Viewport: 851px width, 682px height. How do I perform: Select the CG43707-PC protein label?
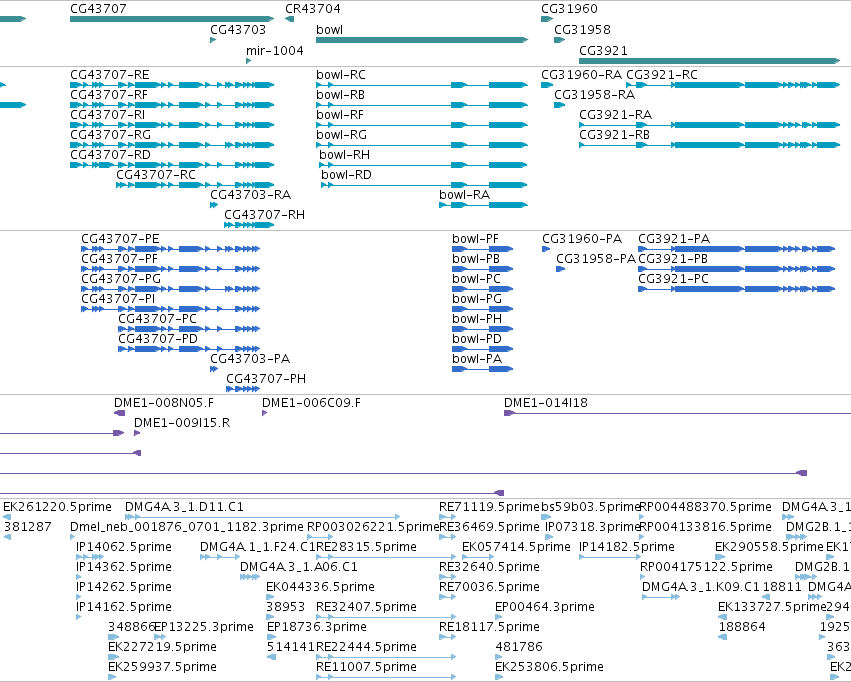[157, 320]
